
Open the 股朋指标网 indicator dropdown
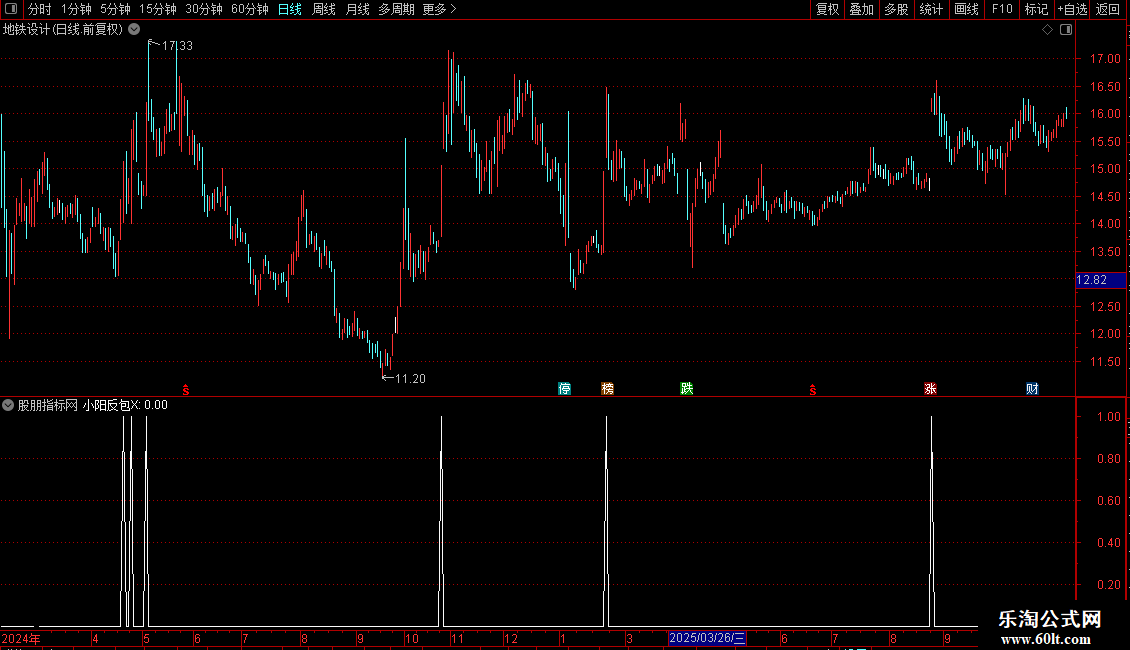coord(8,405)
